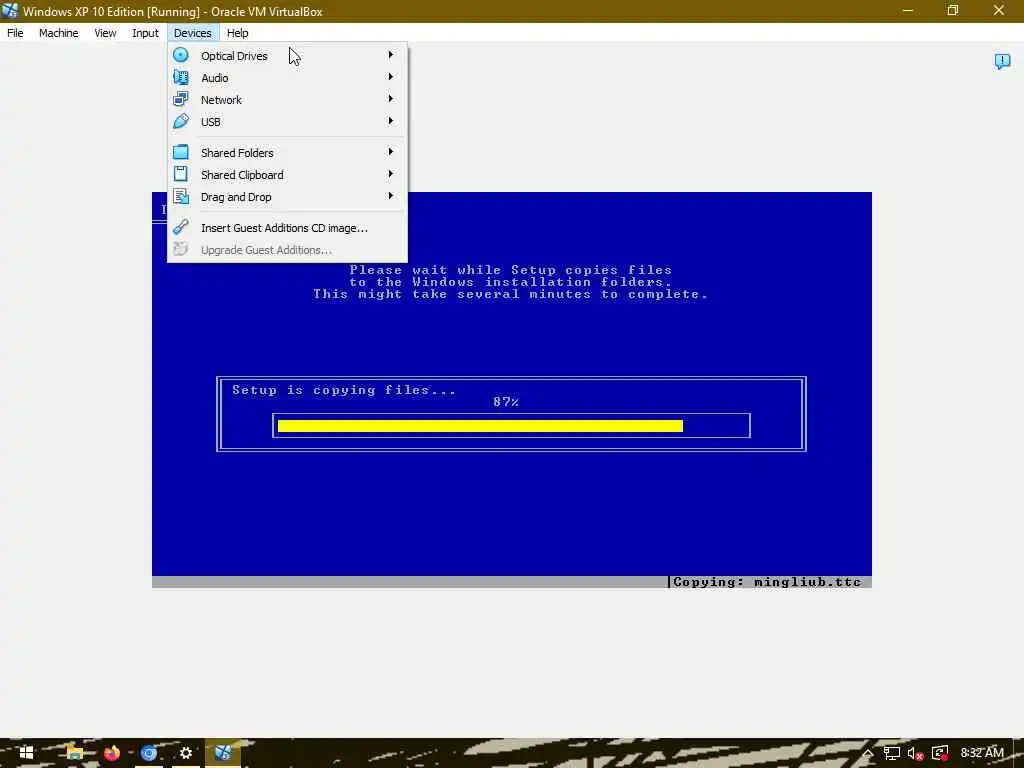This screenshot has width=1024, height=768.
Task: Expand the USB submenu arrow
Action: tap(391, 121)
